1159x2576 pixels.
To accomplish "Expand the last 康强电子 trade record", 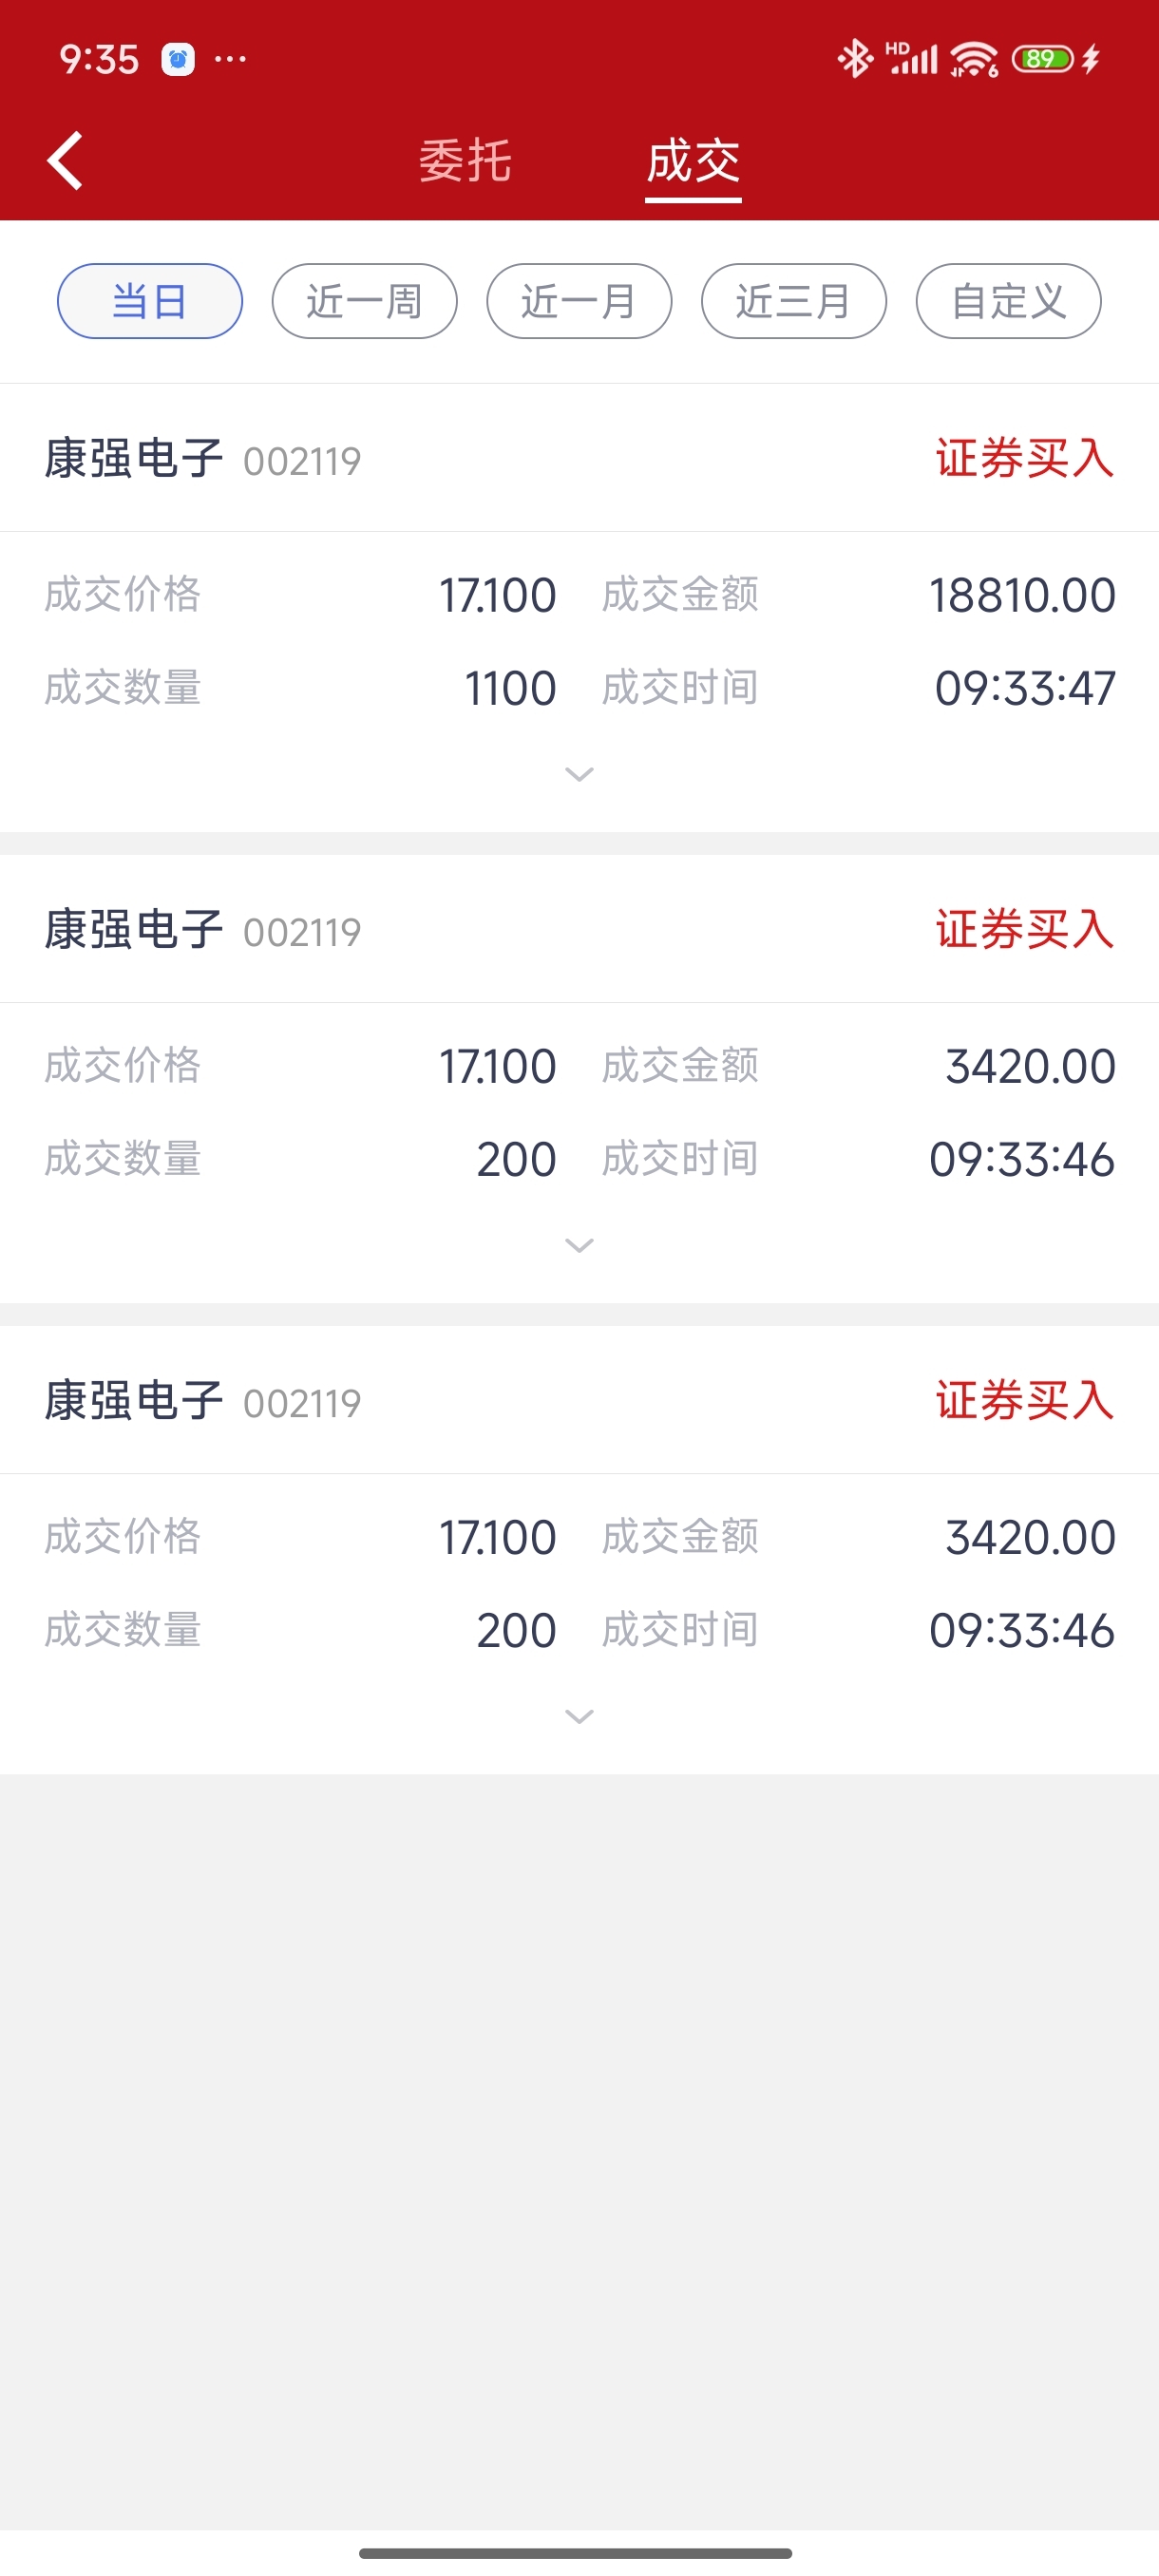I will 580,1716.
